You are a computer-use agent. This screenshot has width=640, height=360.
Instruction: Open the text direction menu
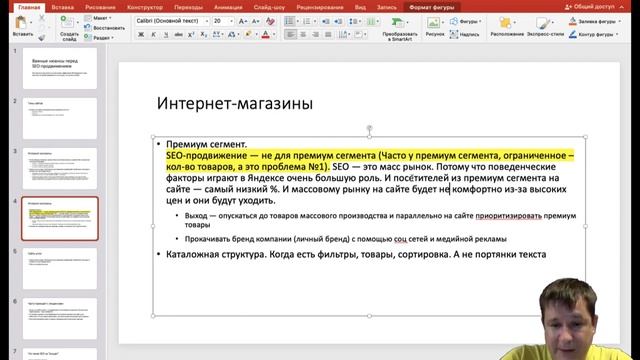[343, 35]
